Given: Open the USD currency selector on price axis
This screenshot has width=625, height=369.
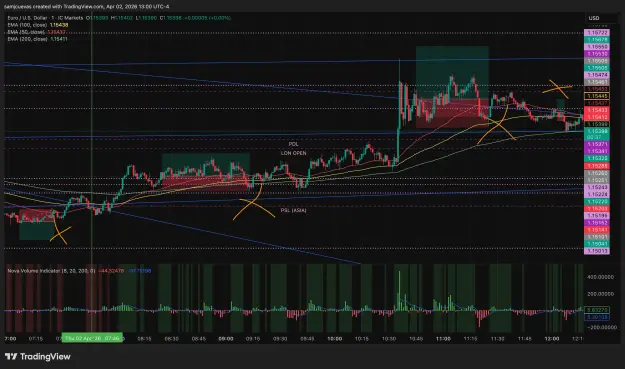Looking at the screenshot, I should pos(594,18).
